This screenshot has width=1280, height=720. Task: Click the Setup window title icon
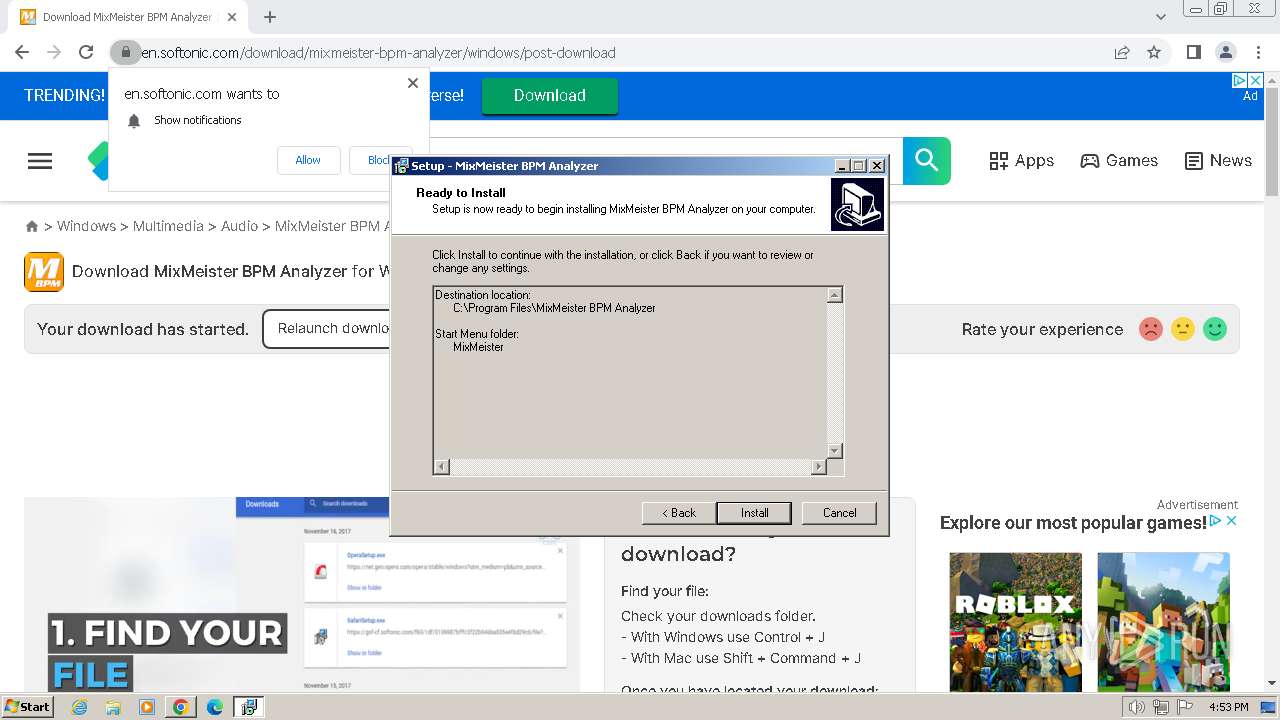[401, 166]
